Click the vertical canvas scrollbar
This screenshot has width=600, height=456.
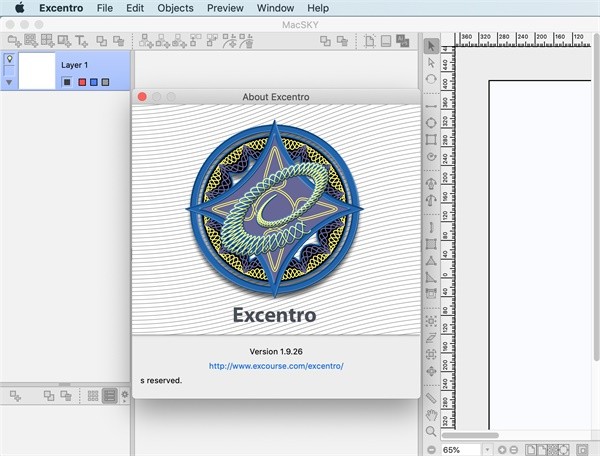[x=597, y=199]
